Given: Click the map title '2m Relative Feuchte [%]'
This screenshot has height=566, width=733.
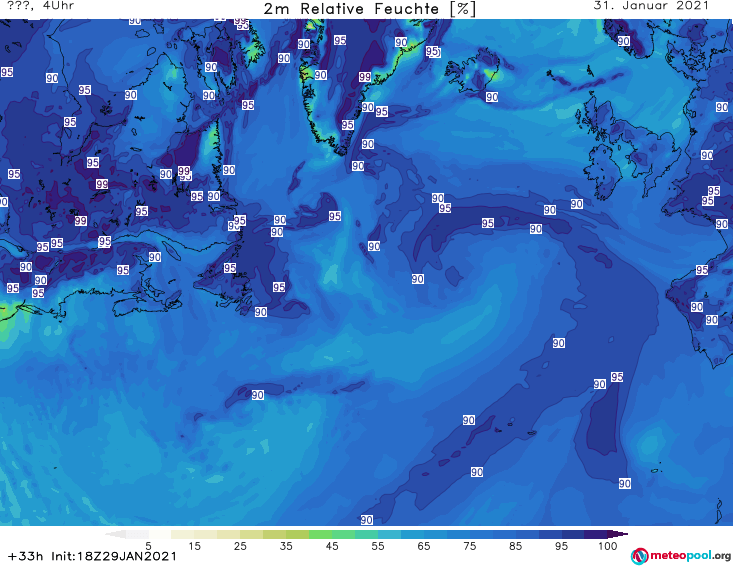Looking at the screenshot, I should [x=370, y=8].
